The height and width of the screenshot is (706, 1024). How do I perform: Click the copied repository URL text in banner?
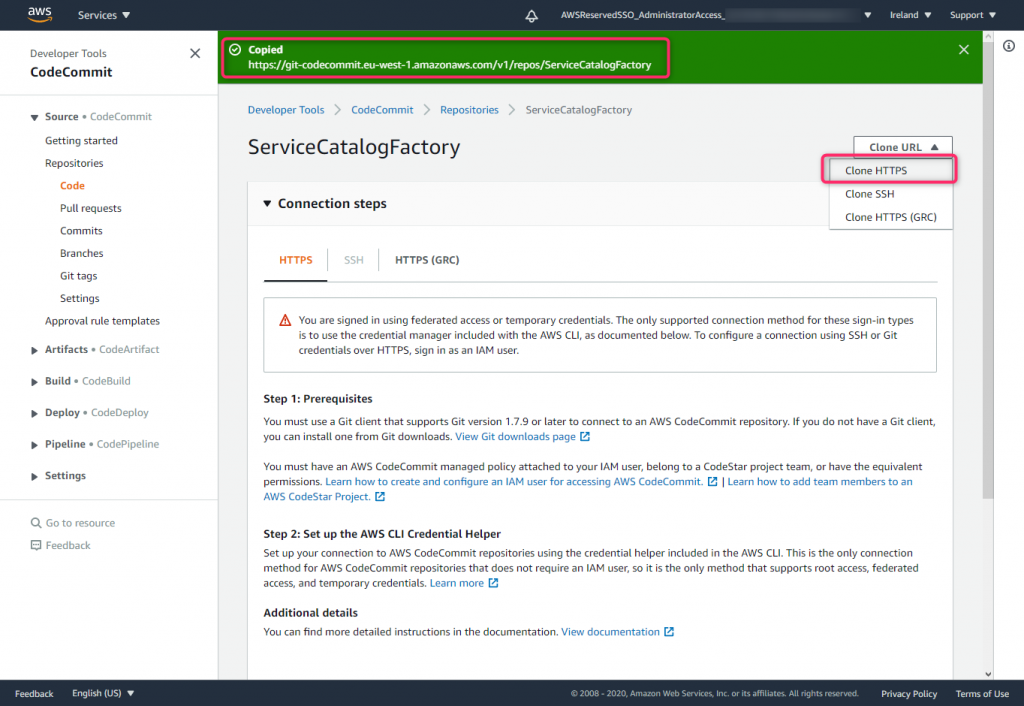point(449,65)
